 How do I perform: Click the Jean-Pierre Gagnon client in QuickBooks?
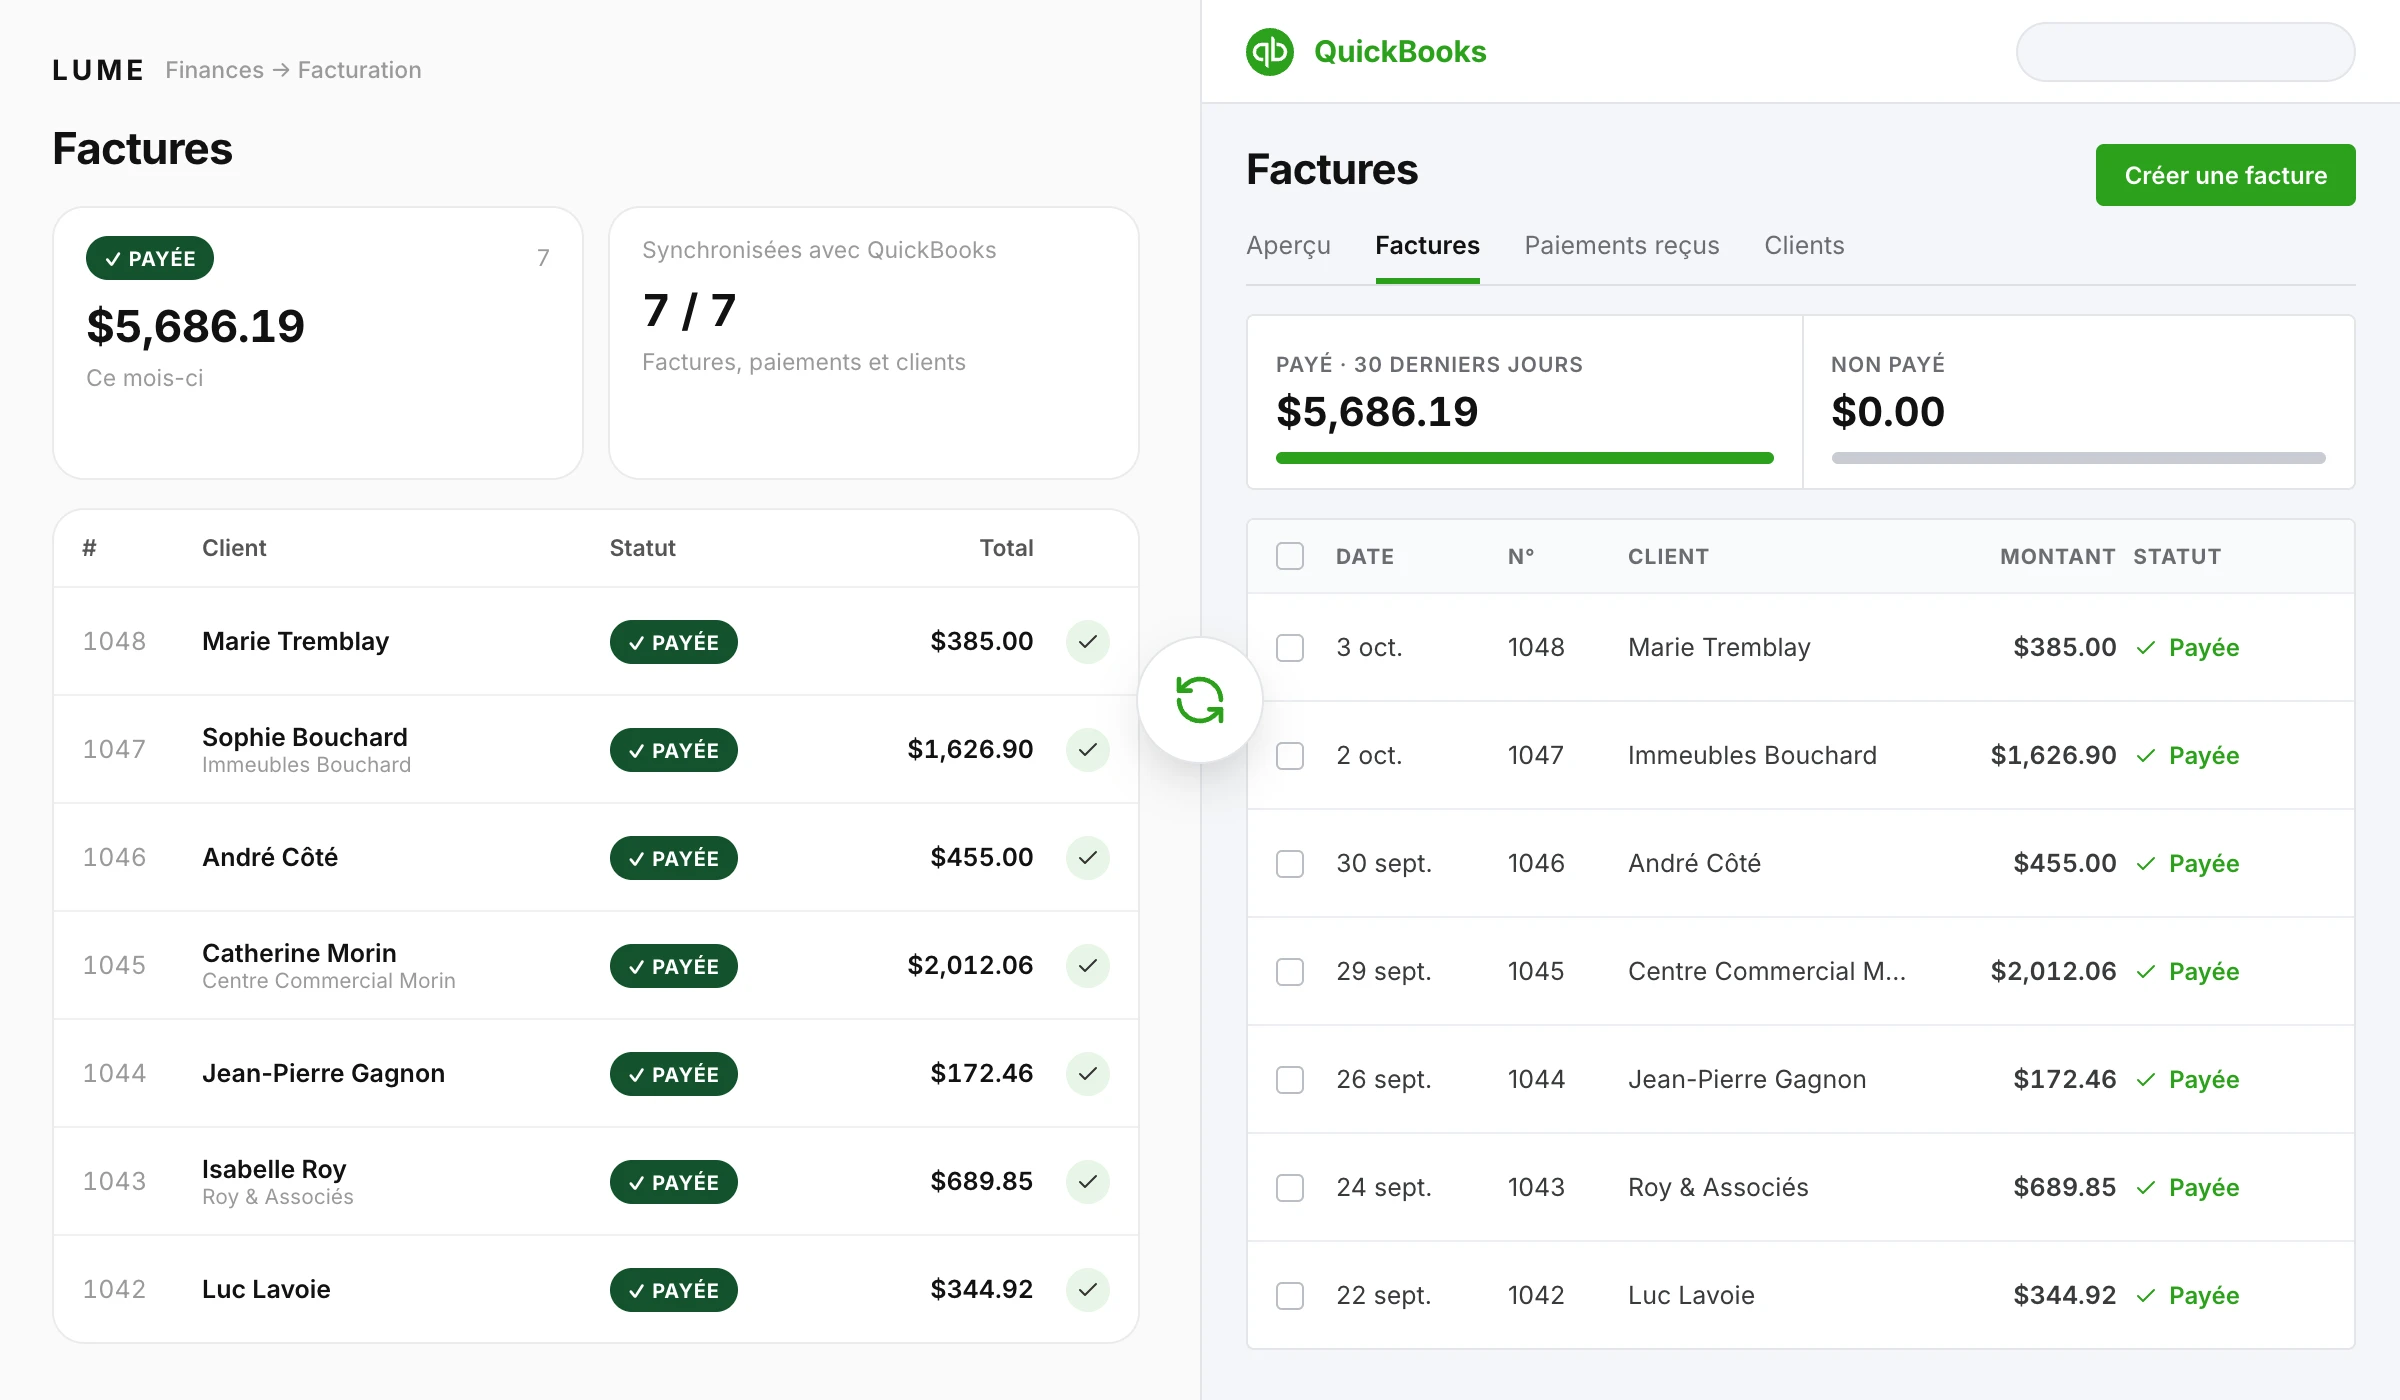point(1747,1080)
